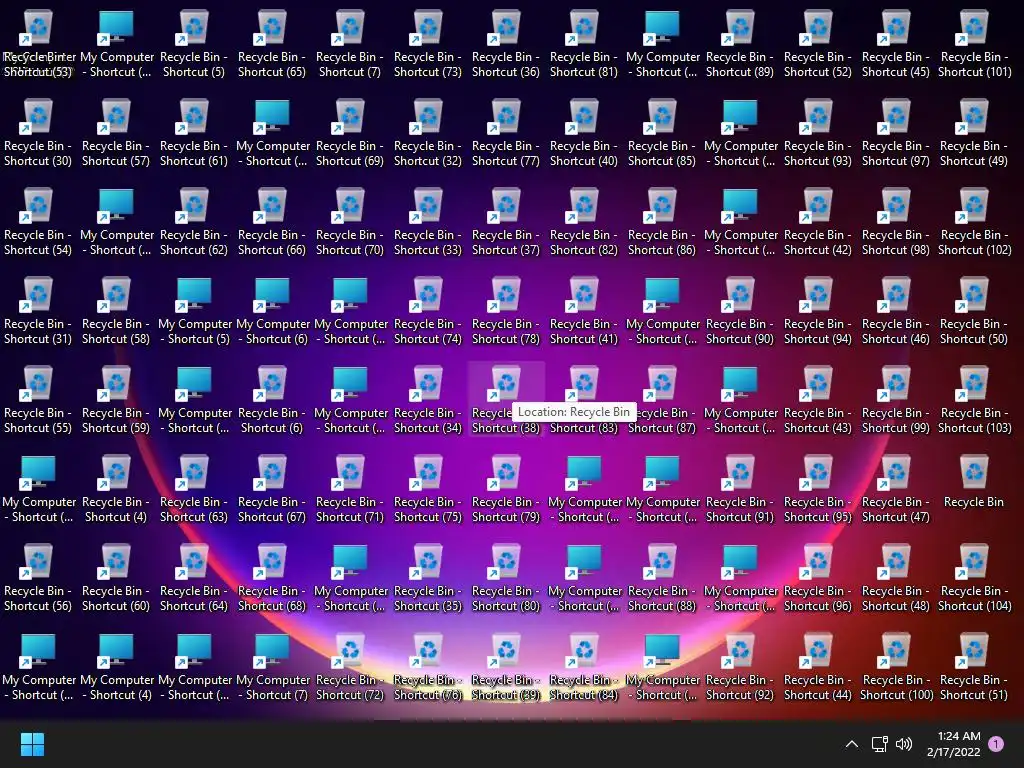
Task: Select Recycle Bin - Shortcut (77)
Action: 505,133
